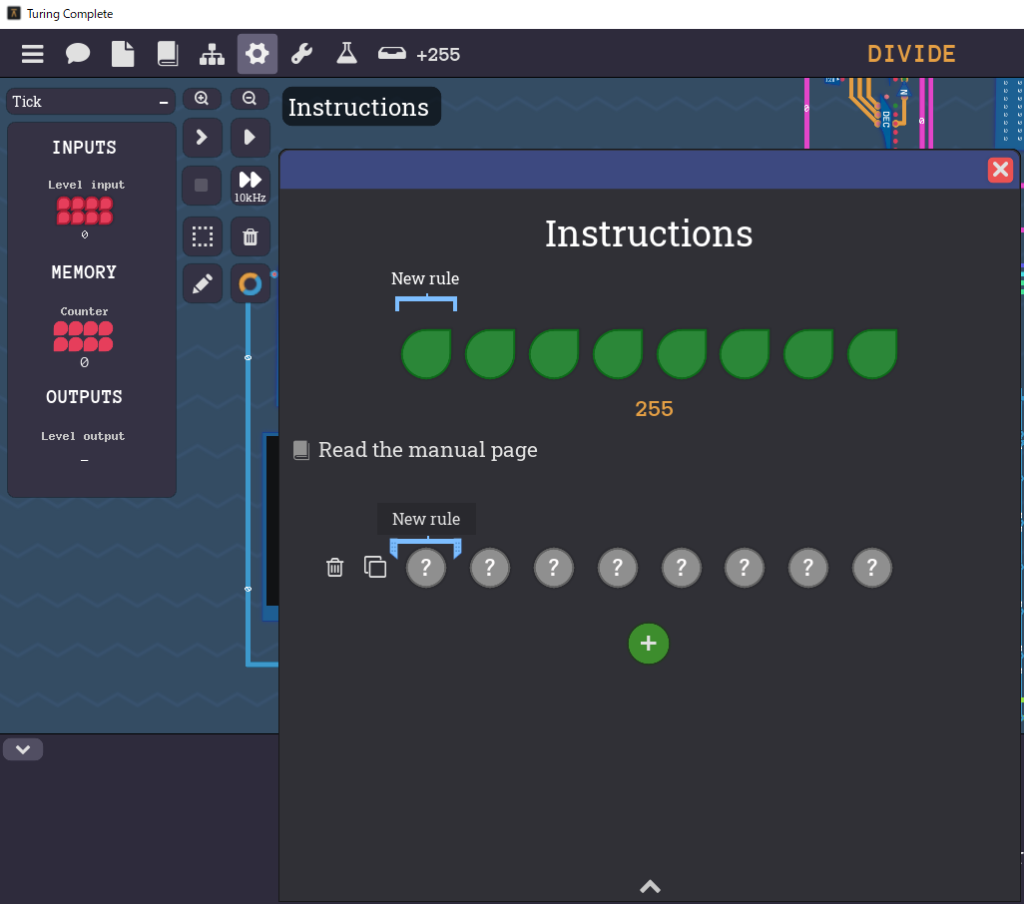This screenshot has height=904, width=1024.
Task: Click the wrench tools icon
Action: 301,54
